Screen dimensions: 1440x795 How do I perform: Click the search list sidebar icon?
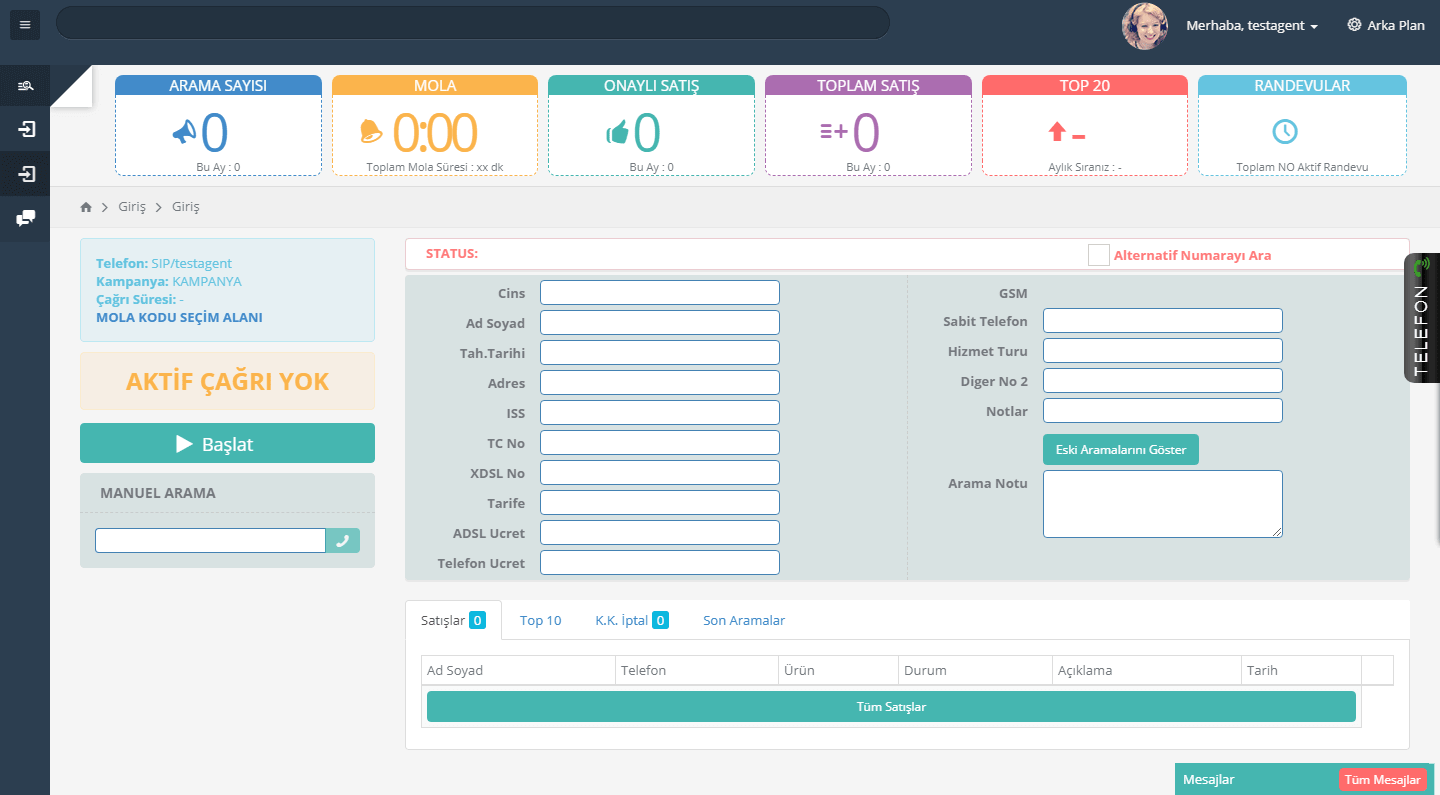coord(26,87)
